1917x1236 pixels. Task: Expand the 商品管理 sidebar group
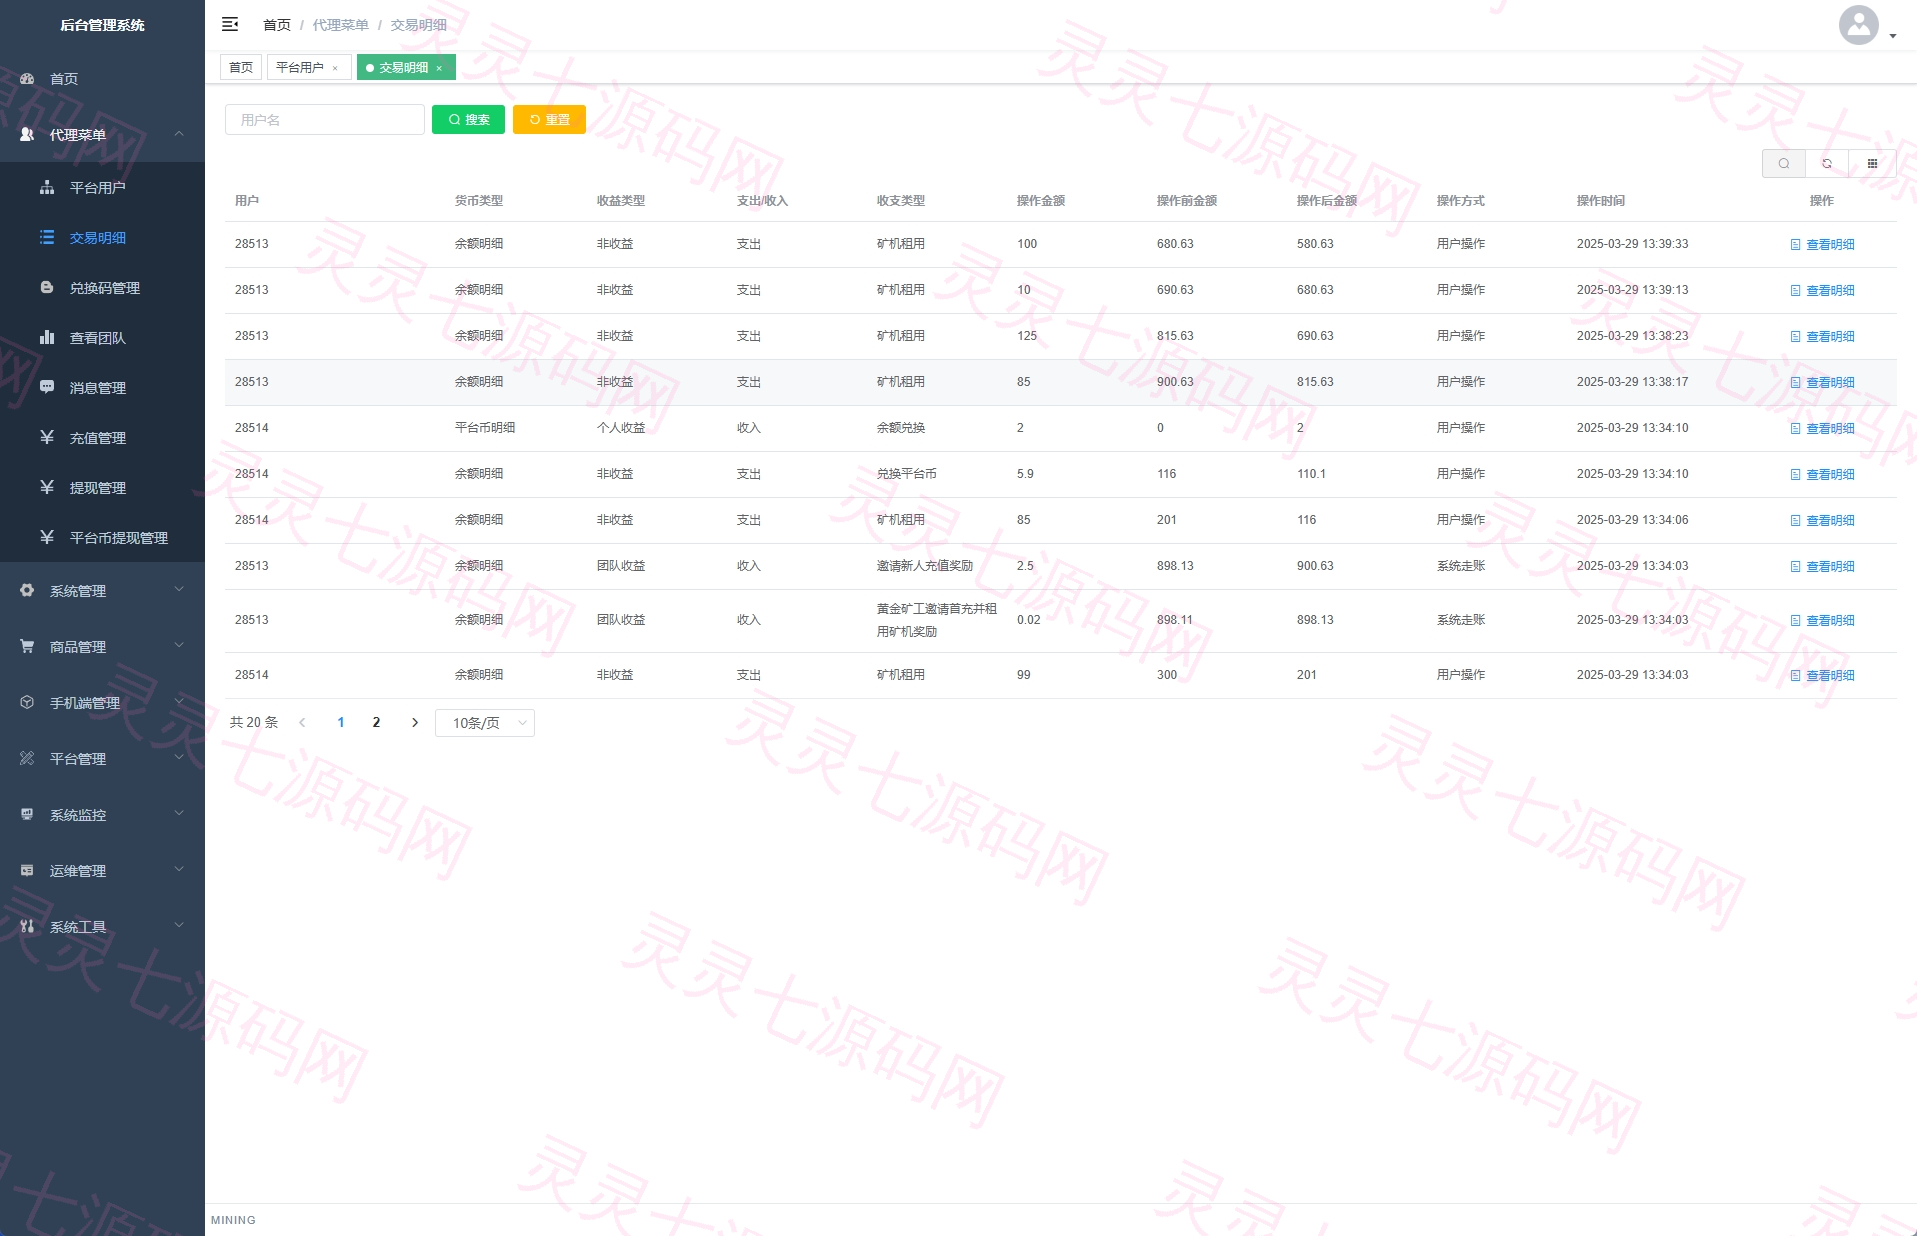point(102,647)
